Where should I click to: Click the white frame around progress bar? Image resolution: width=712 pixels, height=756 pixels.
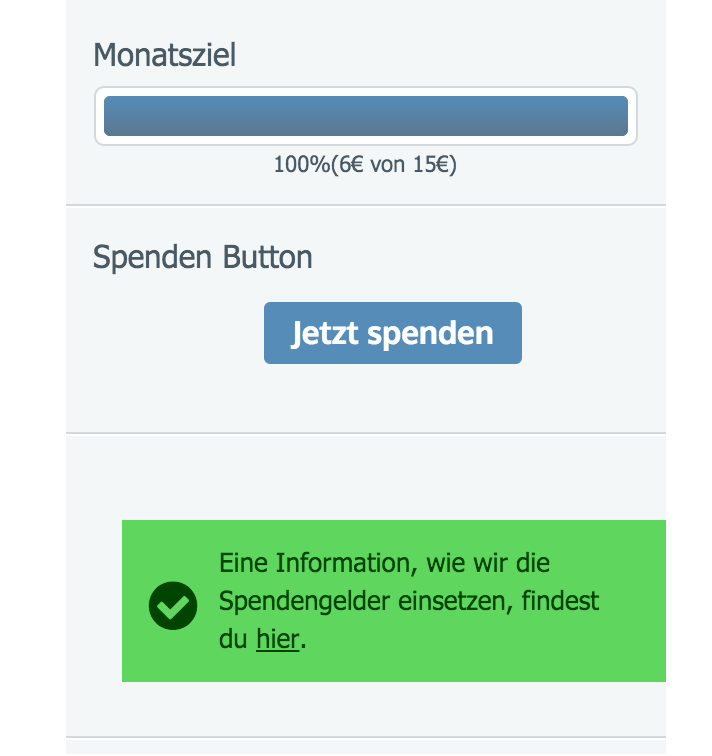click(366, 92)
